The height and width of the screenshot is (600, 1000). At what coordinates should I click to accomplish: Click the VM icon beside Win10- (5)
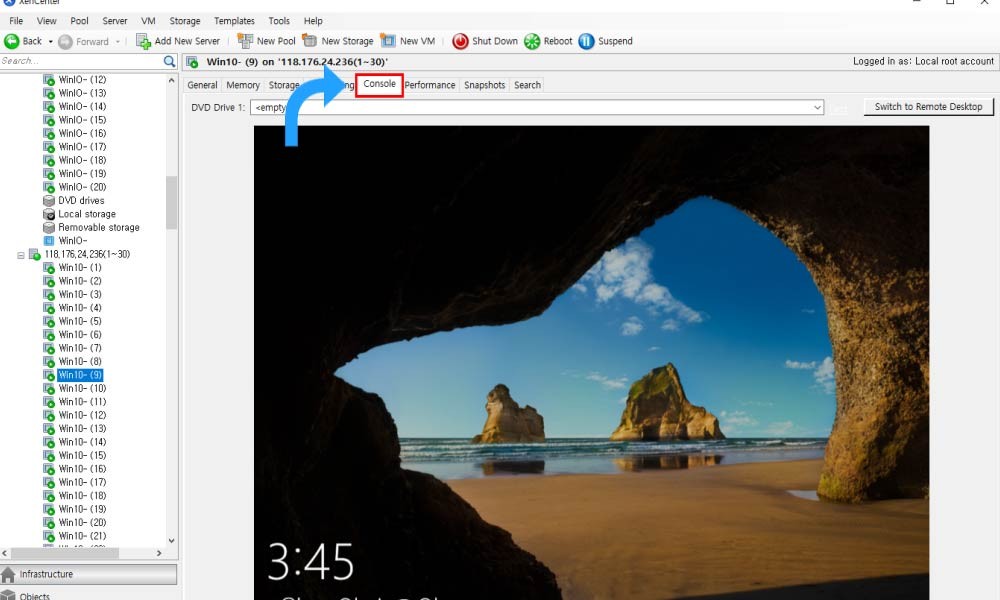click(49, 321)
